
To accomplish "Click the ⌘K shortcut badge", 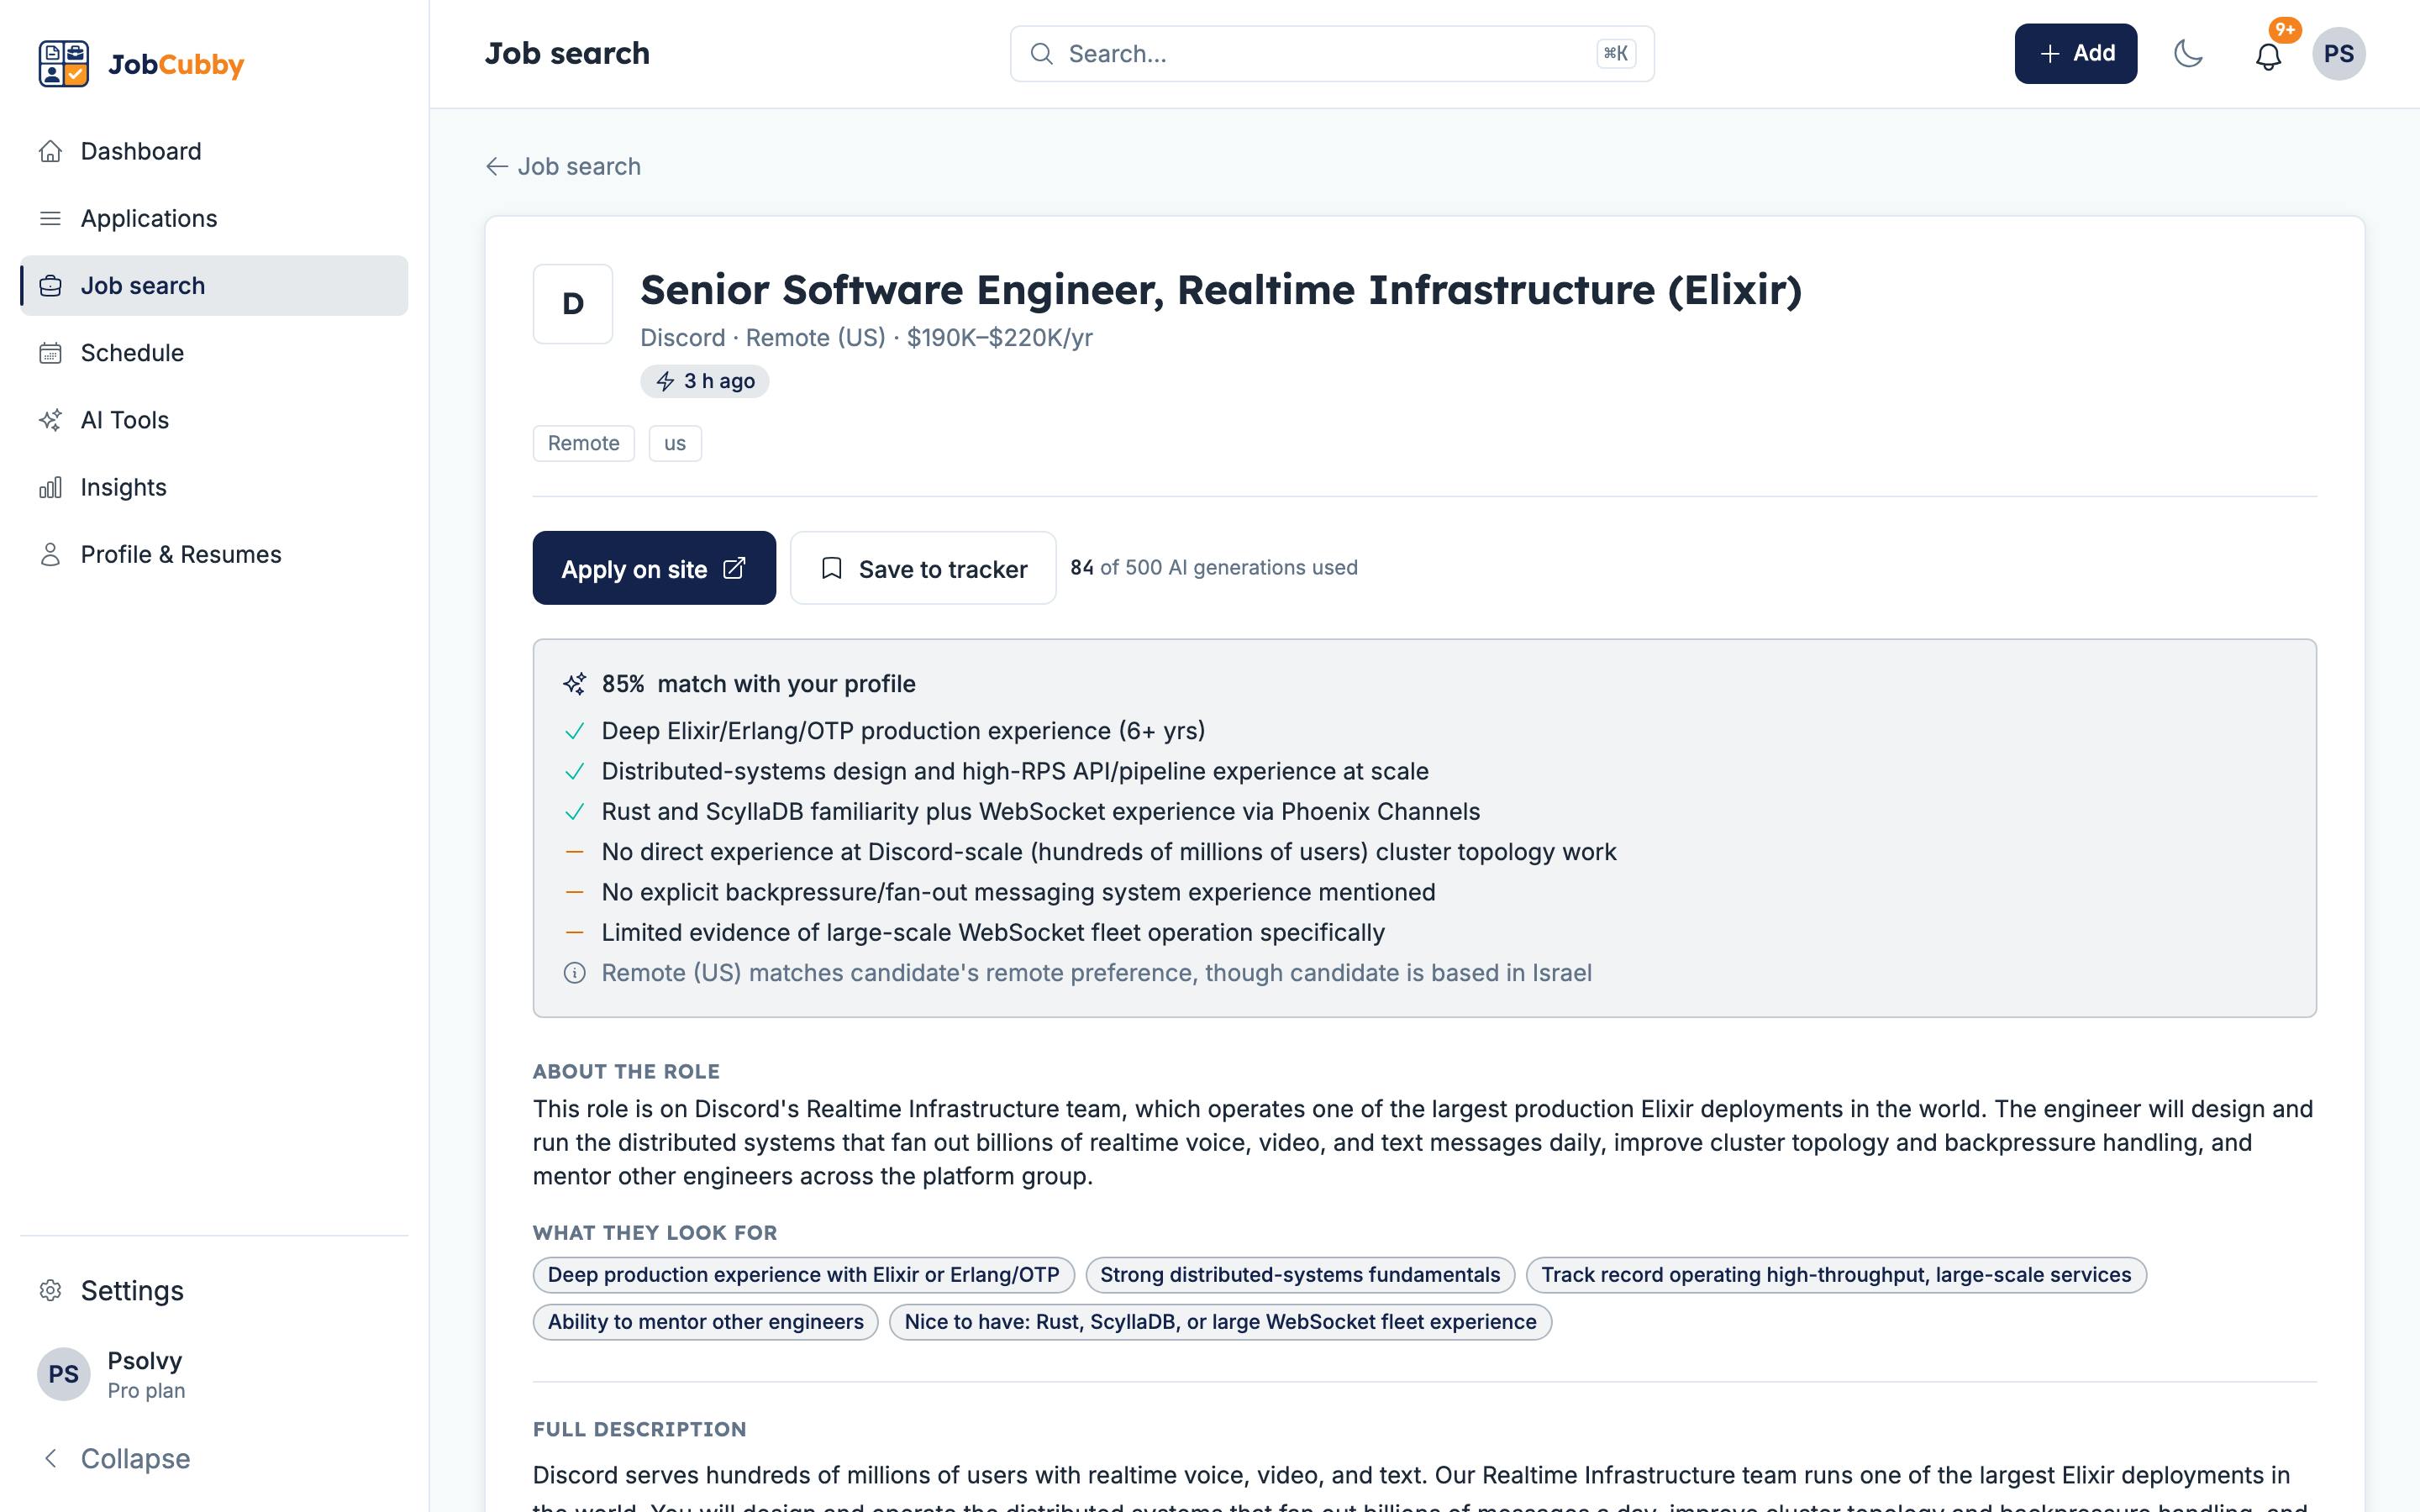I will click(1616, 54).
